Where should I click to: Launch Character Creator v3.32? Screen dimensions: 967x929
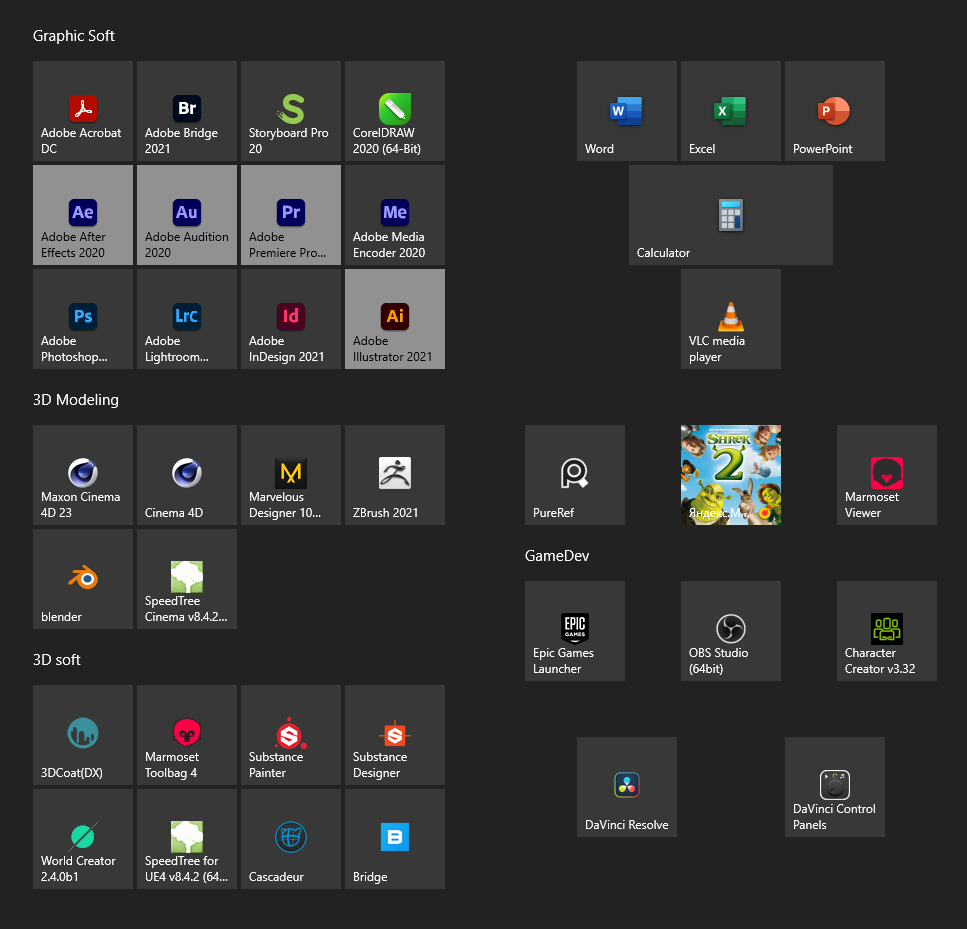[887, 631]
